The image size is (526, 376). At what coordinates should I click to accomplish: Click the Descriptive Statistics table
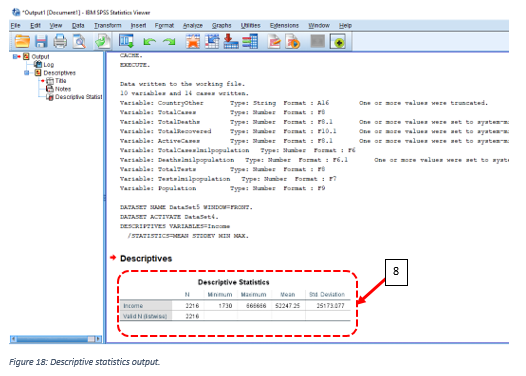click(x=235, y=300)
